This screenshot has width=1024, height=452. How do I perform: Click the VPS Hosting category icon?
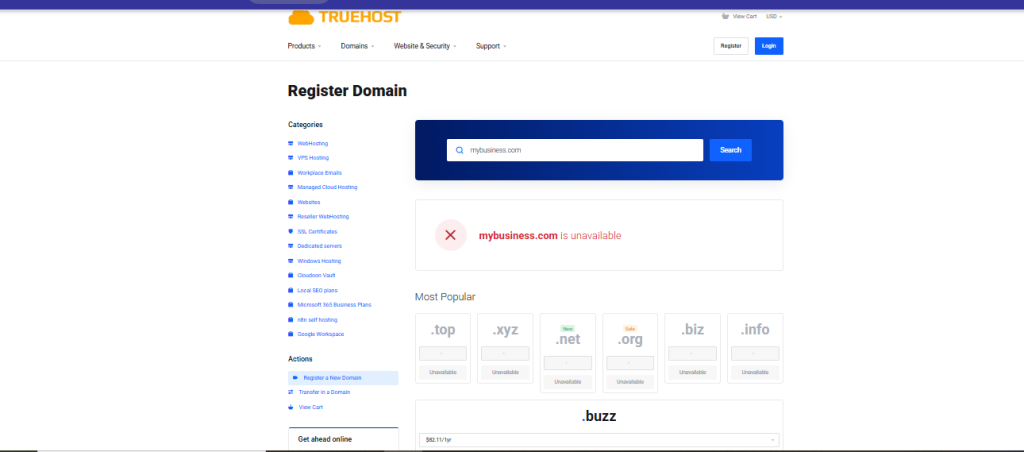coord(291,158)
